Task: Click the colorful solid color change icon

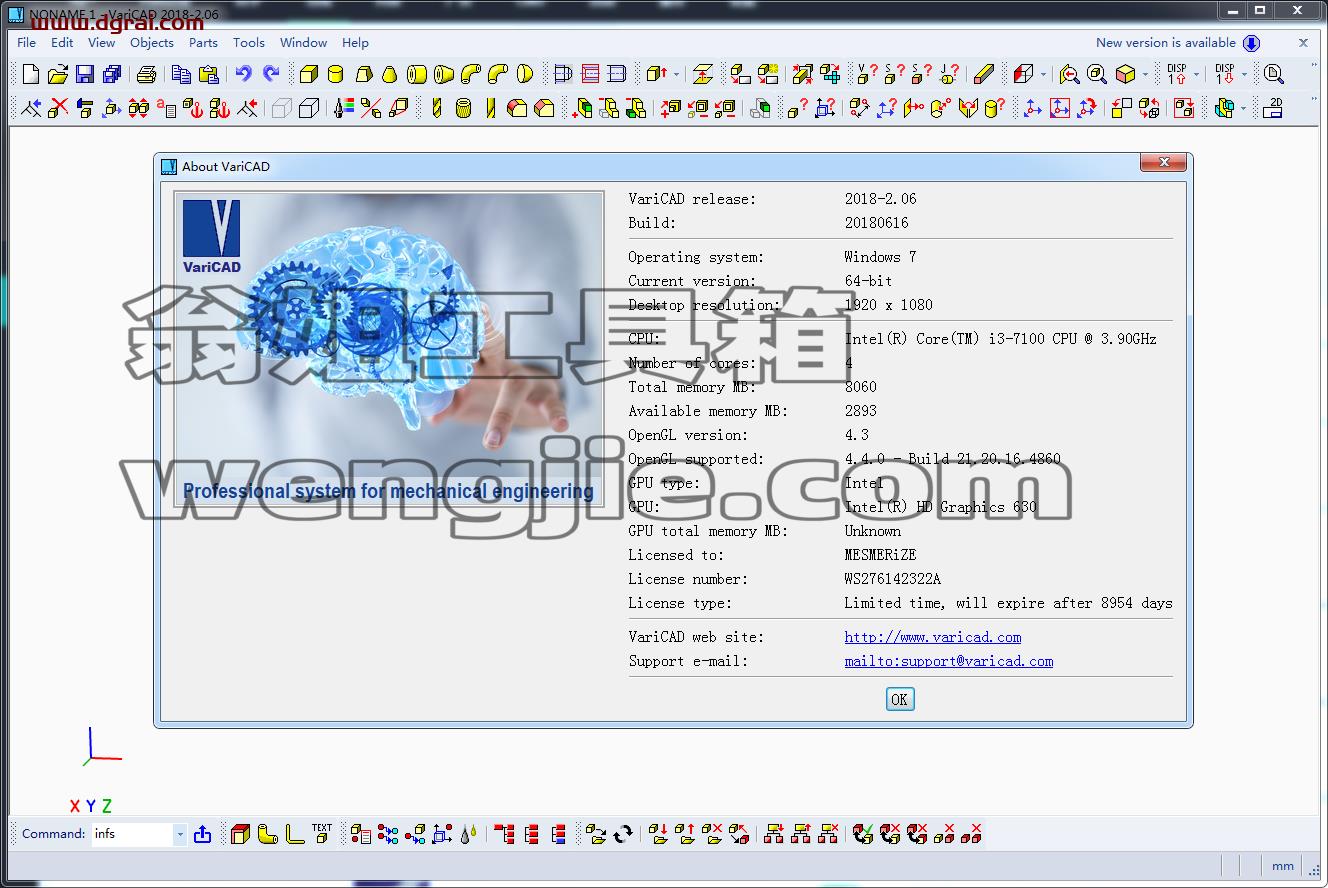Action: (x=344, y=108)
